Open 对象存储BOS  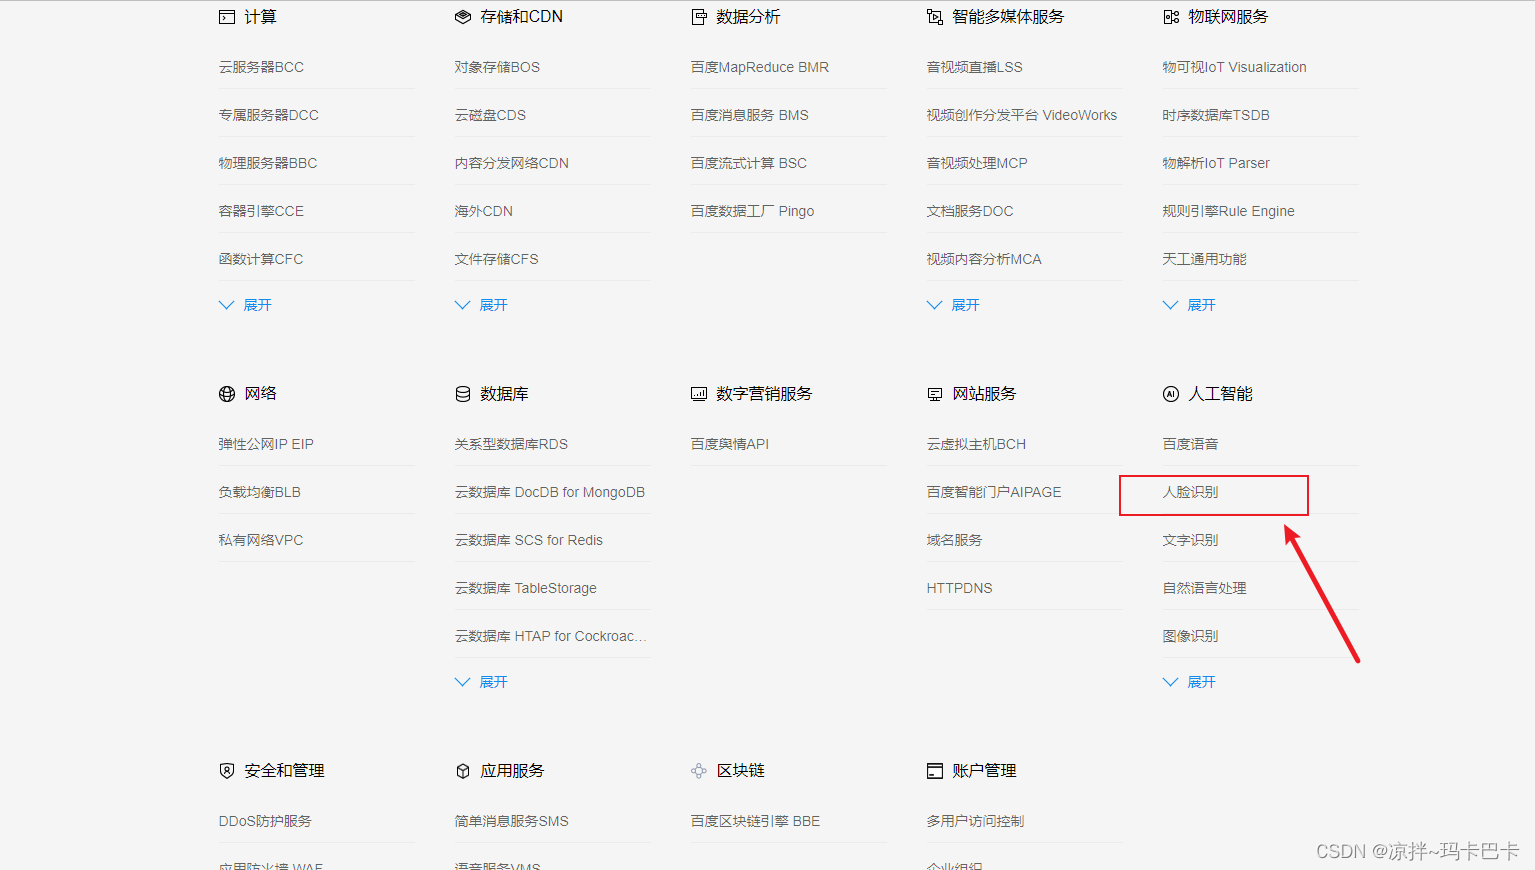(497, 67)
